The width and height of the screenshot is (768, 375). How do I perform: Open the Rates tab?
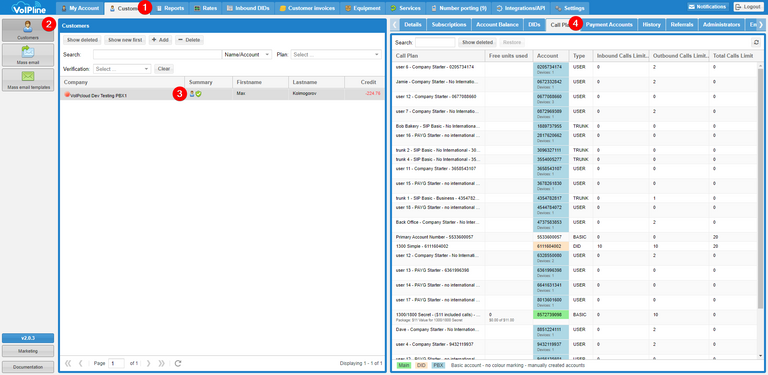coord(206,8)
